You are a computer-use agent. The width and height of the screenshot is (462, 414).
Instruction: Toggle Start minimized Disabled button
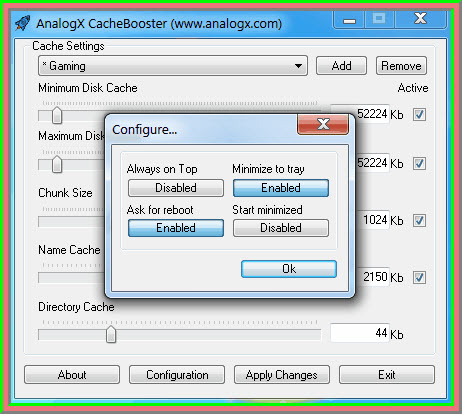pyautogui.click(x=281, y=228)
